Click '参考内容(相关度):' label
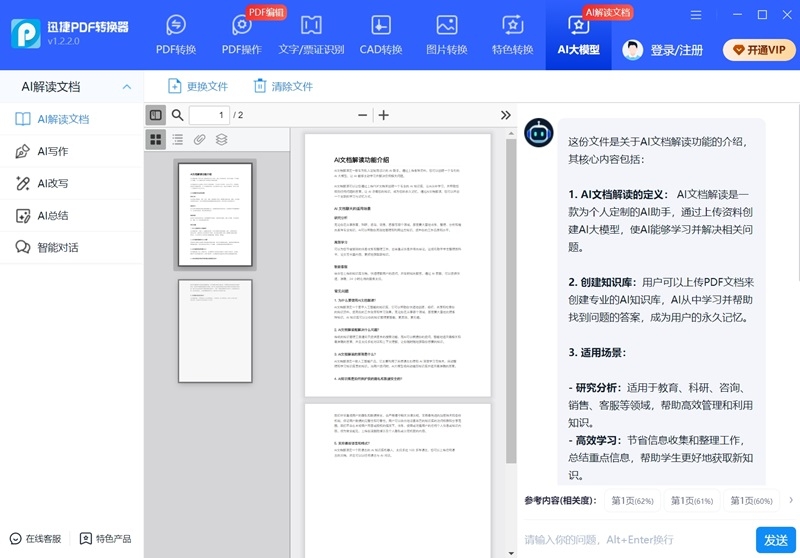This screenshot has width=800, height=558. 560,501
